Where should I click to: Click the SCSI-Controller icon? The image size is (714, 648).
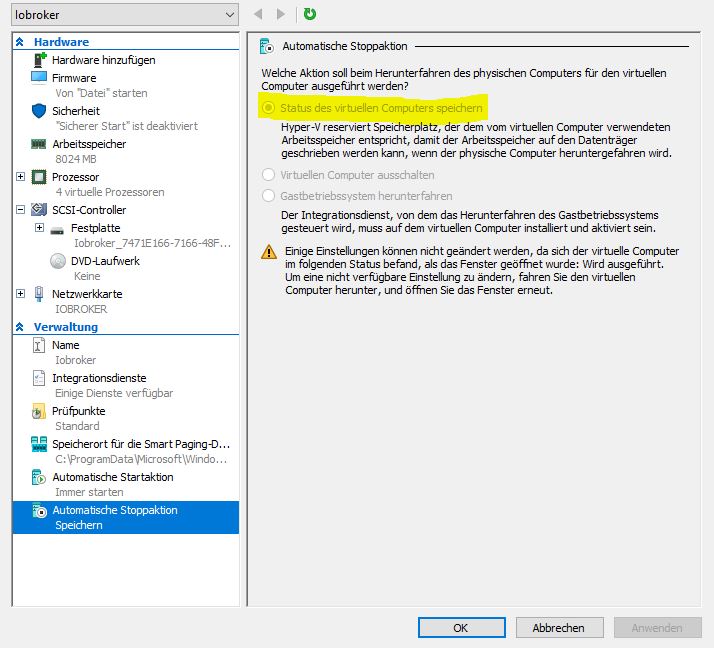pos(39,209)
